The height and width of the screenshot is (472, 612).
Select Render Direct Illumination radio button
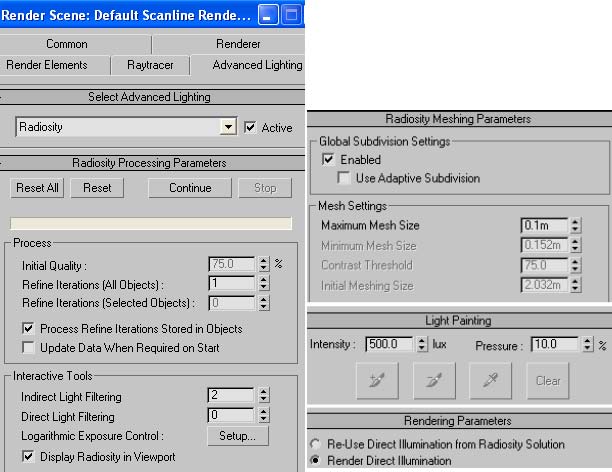(315, 461)
